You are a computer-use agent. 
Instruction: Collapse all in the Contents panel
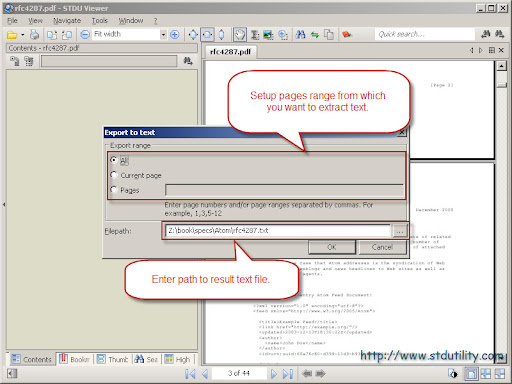pos(29,61)
